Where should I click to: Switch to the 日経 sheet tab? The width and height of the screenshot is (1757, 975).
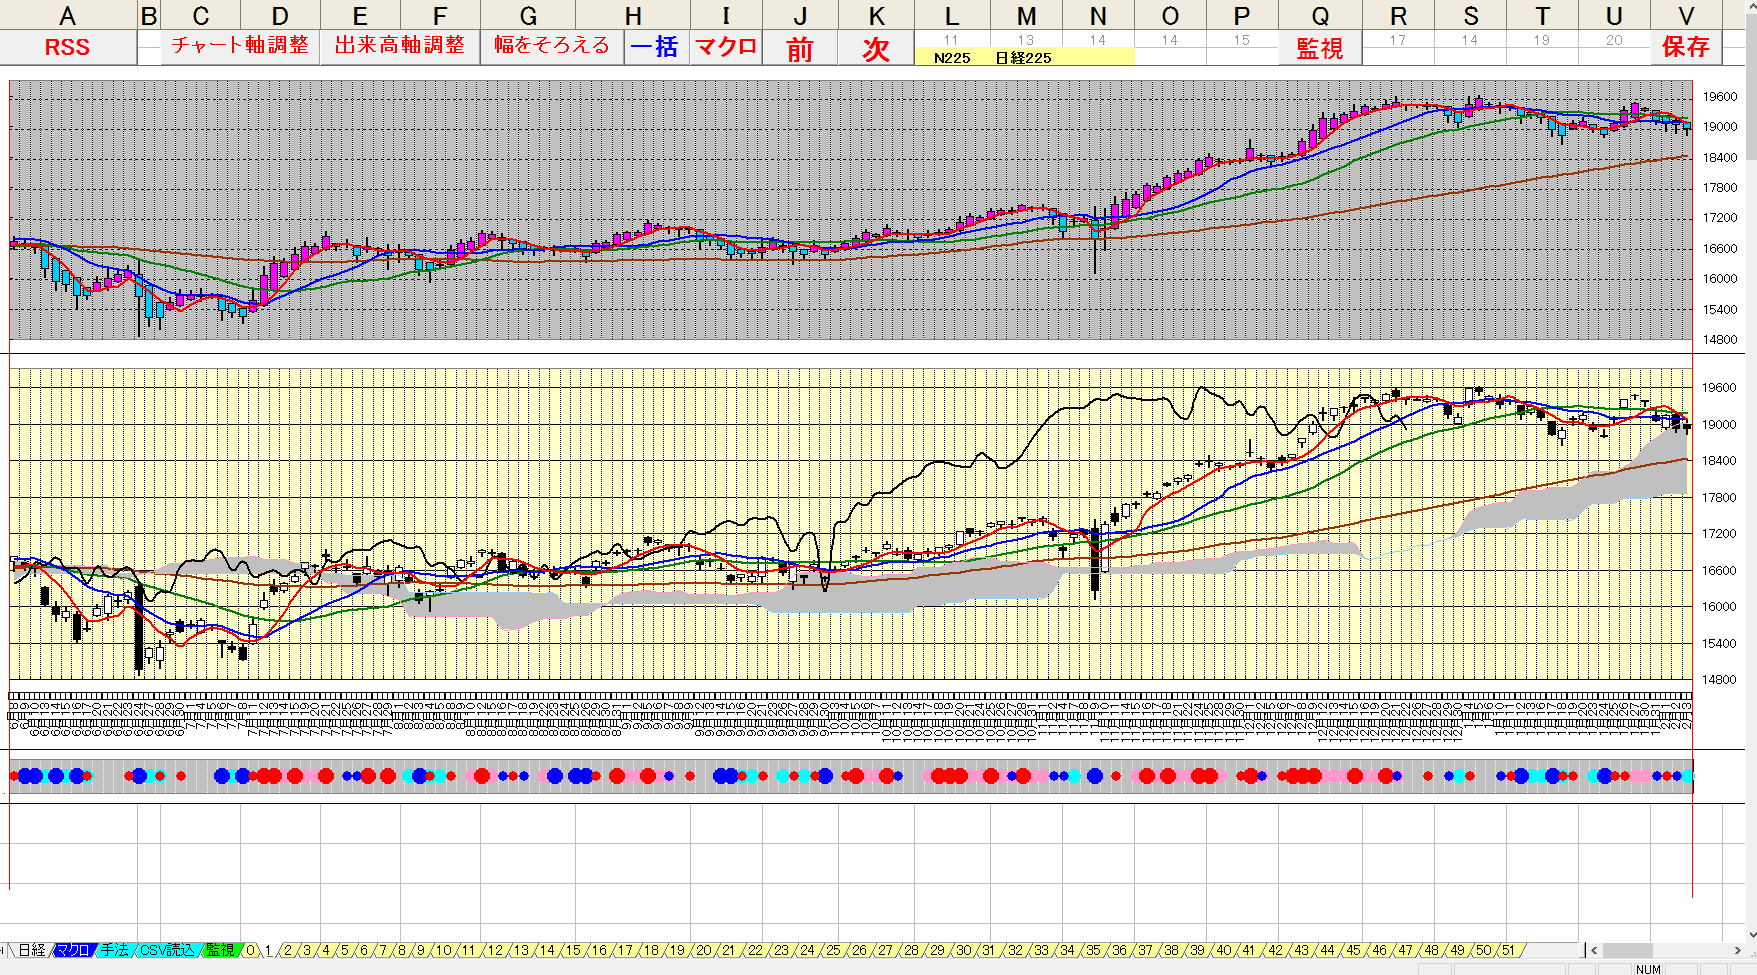click(32, 950)
